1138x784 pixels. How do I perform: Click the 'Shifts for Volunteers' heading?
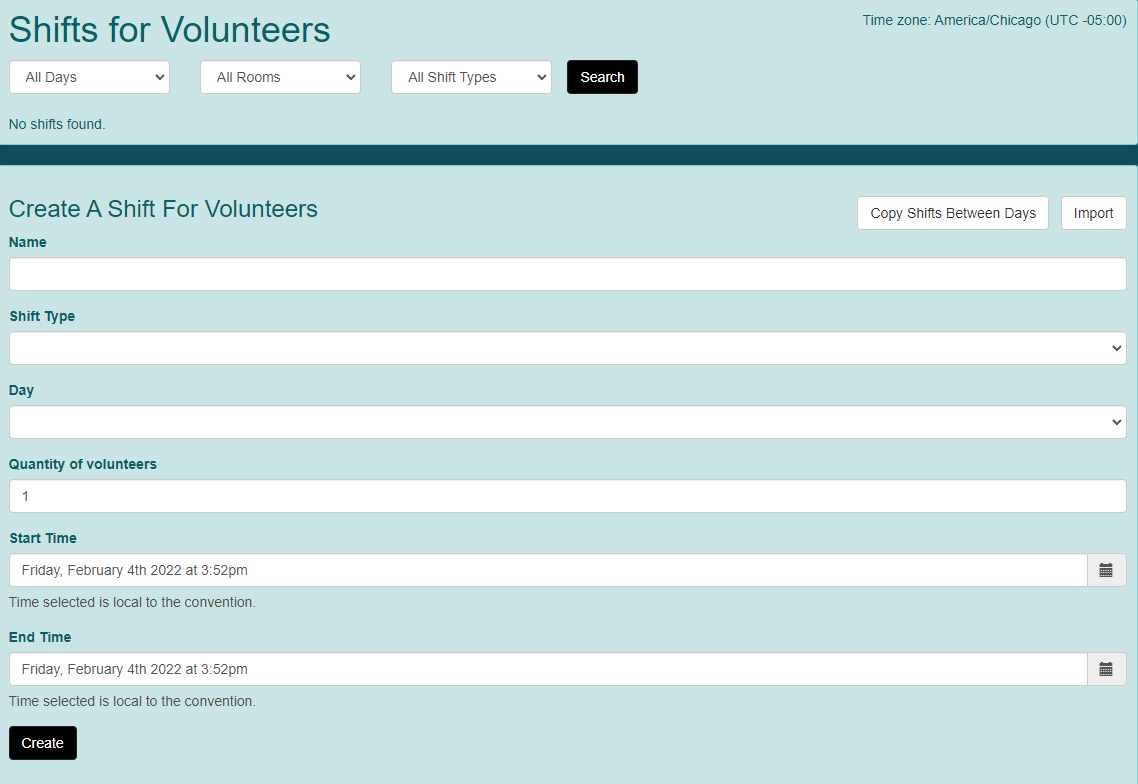point(170,30)
